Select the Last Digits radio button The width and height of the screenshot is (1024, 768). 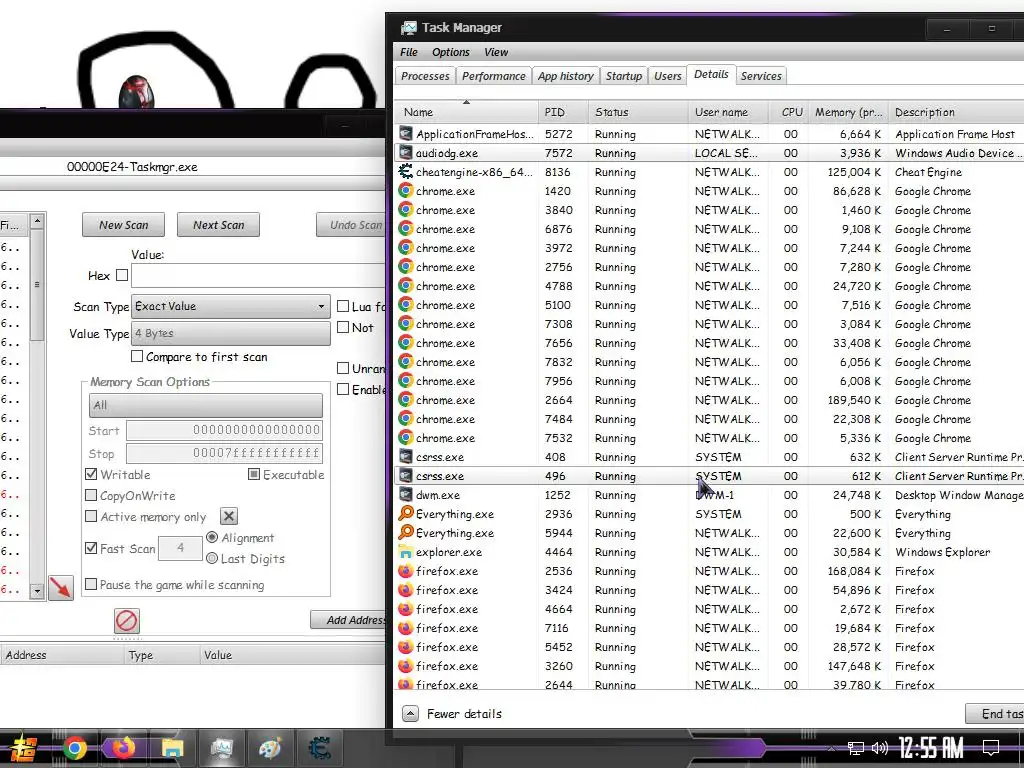pos(212,558)
